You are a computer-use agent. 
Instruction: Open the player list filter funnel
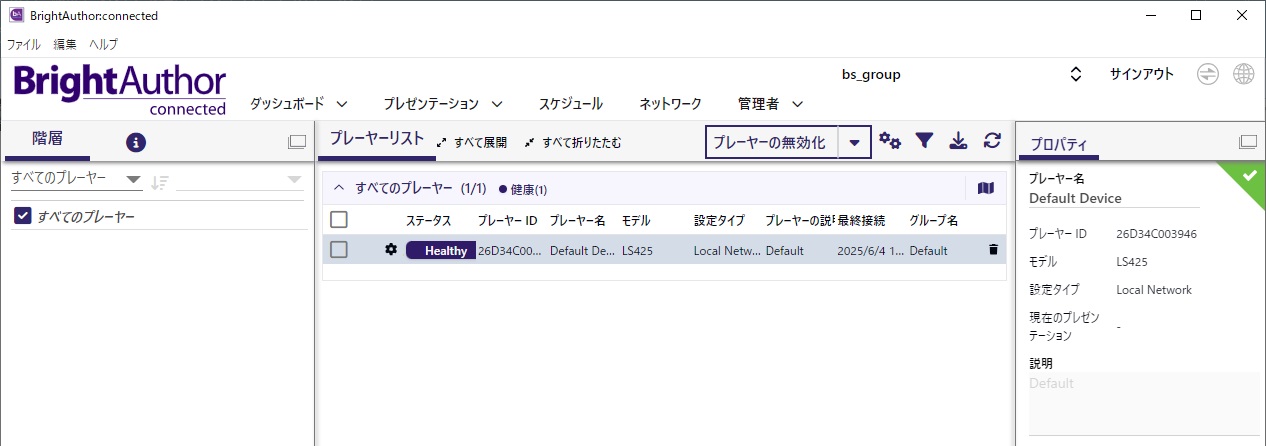tap(924, 141)
